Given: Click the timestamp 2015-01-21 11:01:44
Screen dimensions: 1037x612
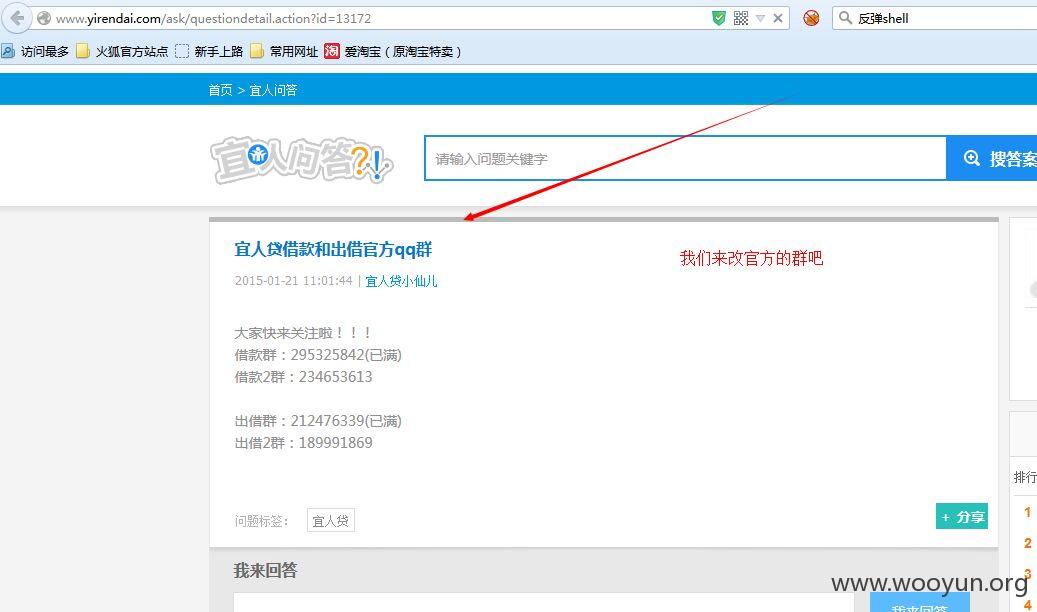Looking at the screenshot, I should [x=294, y=281].
